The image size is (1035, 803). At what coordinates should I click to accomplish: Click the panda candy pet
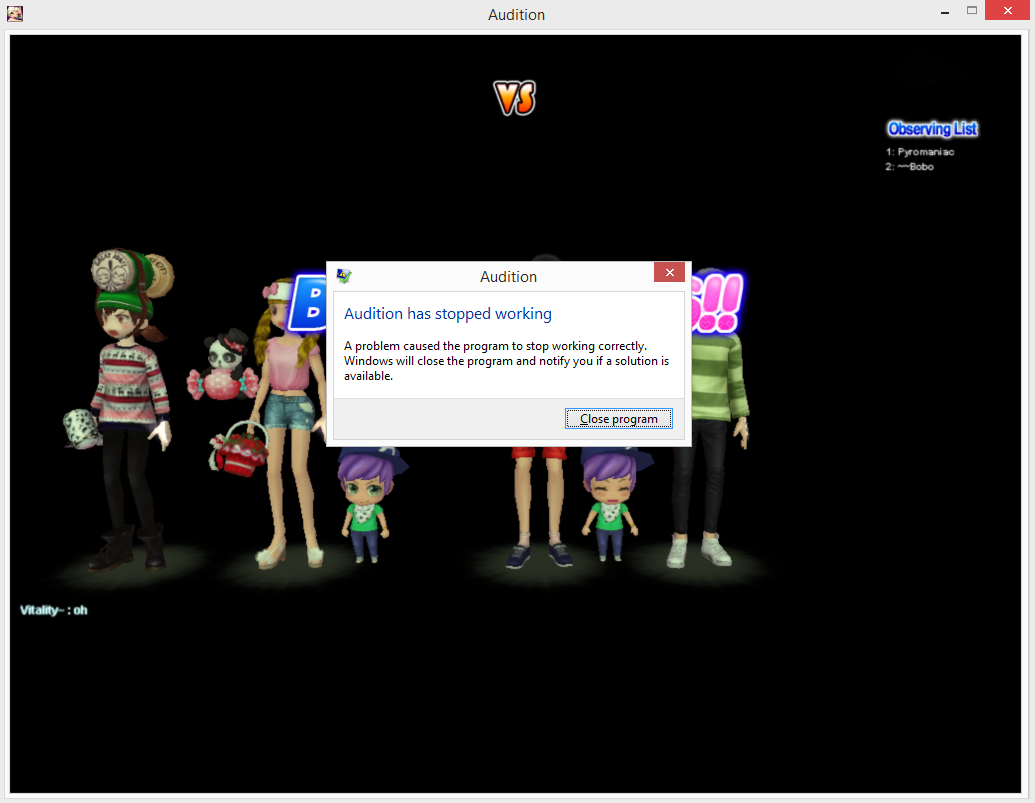(222, 367)
